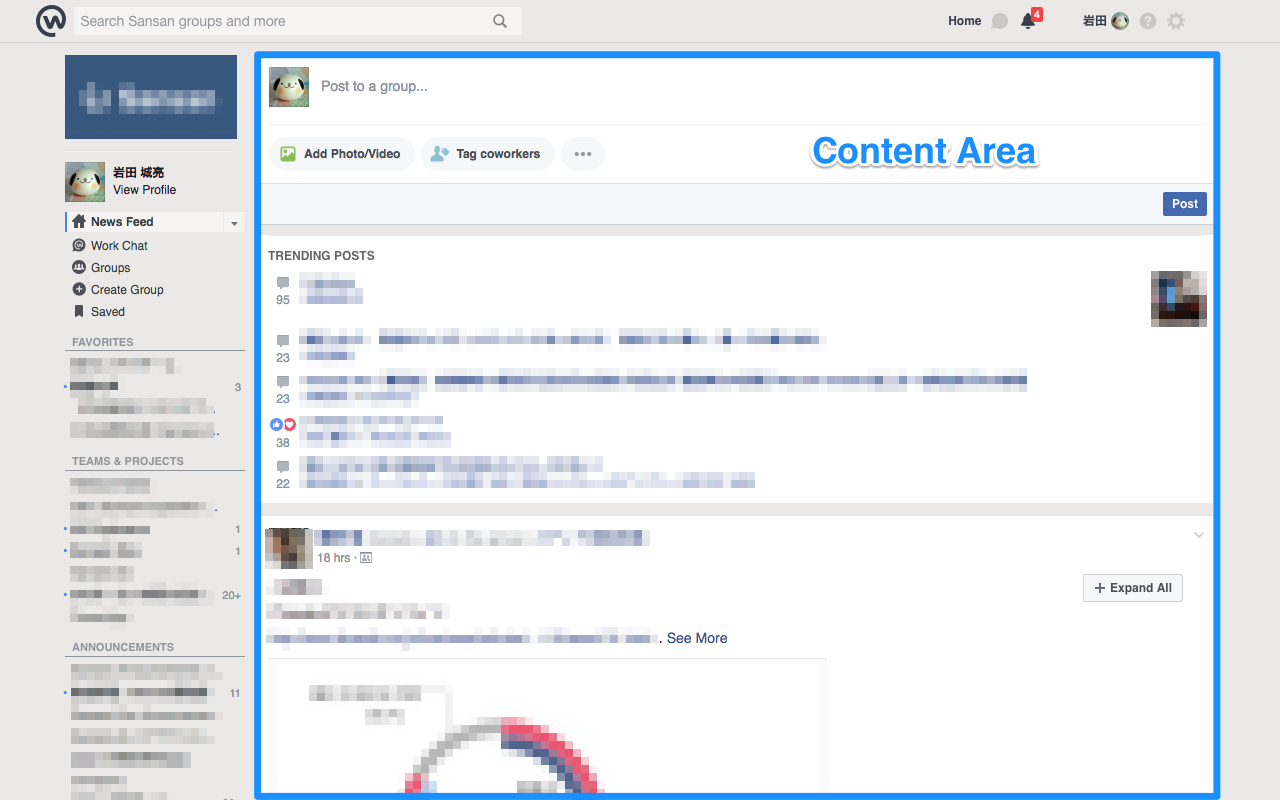Image resolution: width=1280 pixels, height=800 pixels.
Task: Open the settings gear icon
Action: 1176,21
